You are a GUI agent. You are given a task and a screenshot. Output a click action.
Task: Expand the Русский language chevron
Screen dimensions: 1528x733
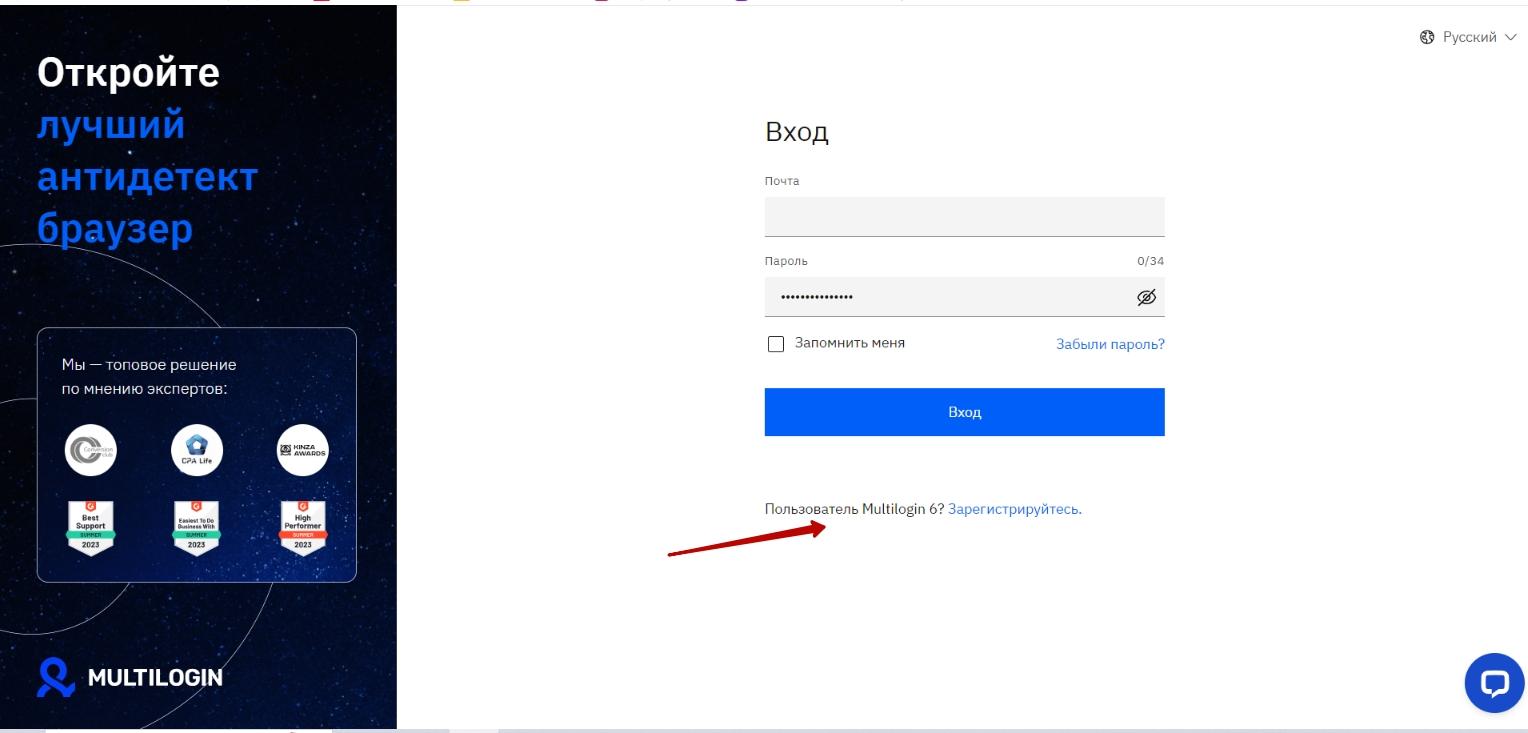(1510, 38)
